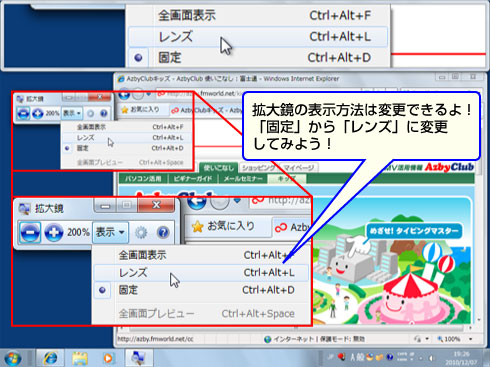
Task: Select the 固定 radio item in the small Magnifier menu
Action: tap(127, 148)
